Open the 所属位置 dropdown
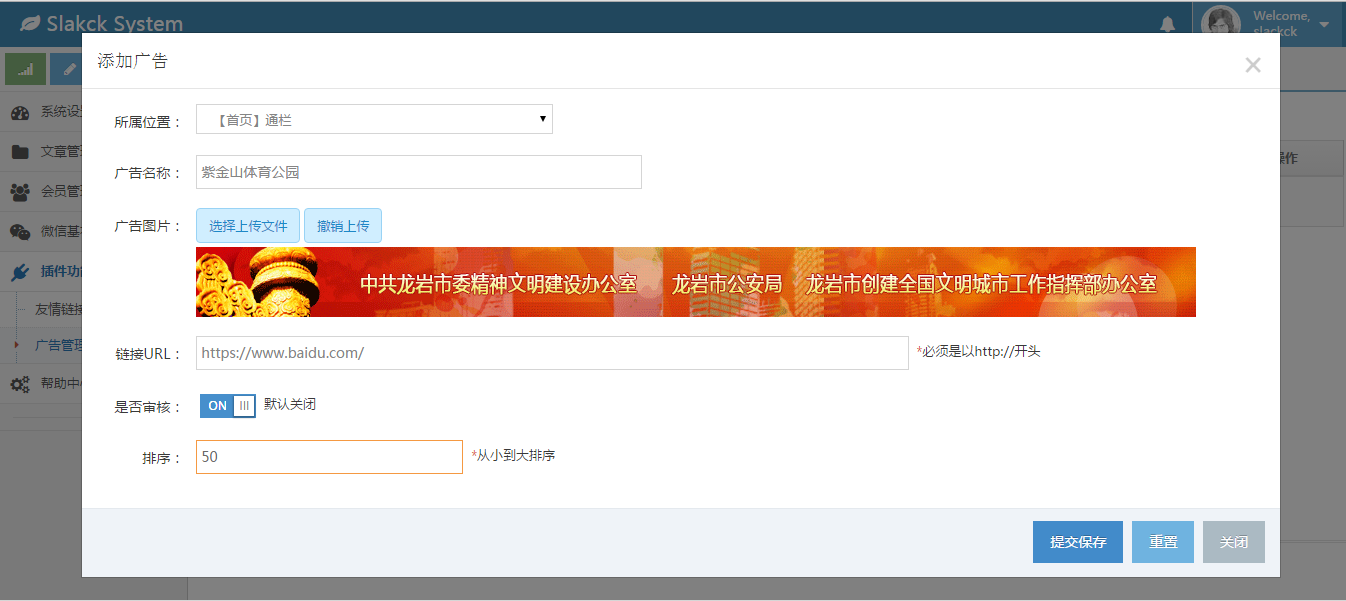 374,120
